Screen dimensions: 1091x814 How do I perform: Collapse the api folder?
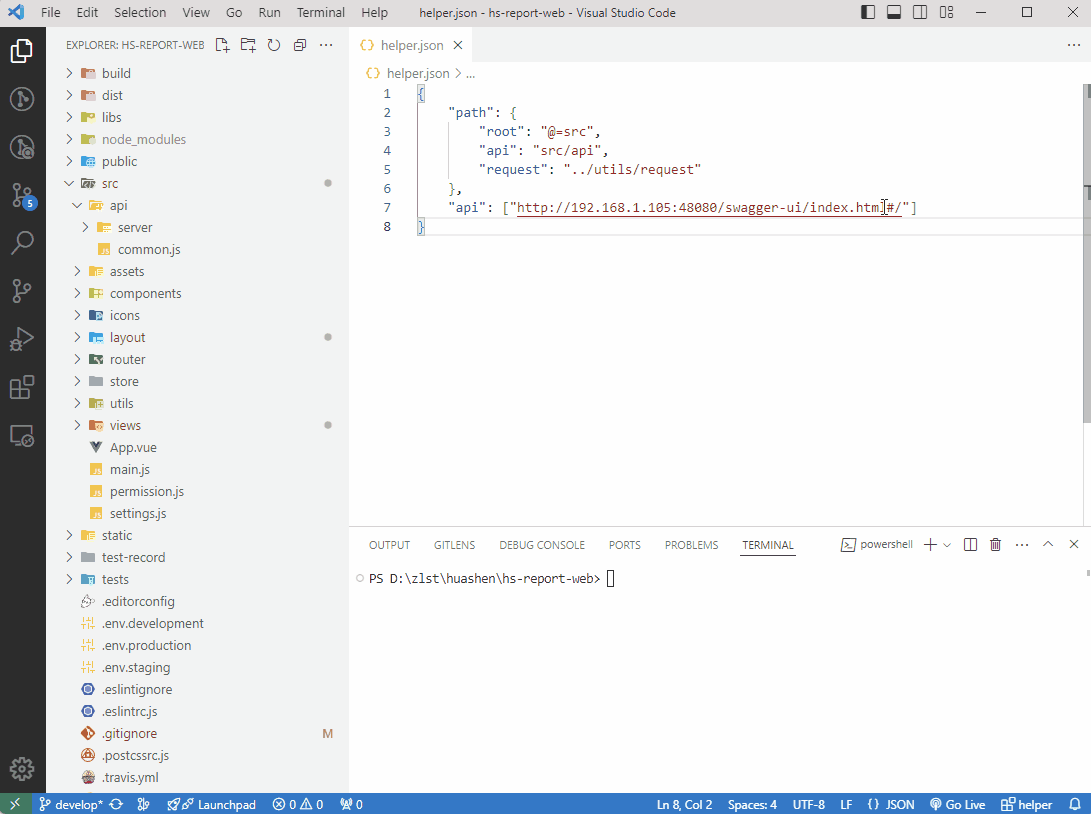pyautogui.click(x=197, y=205)
